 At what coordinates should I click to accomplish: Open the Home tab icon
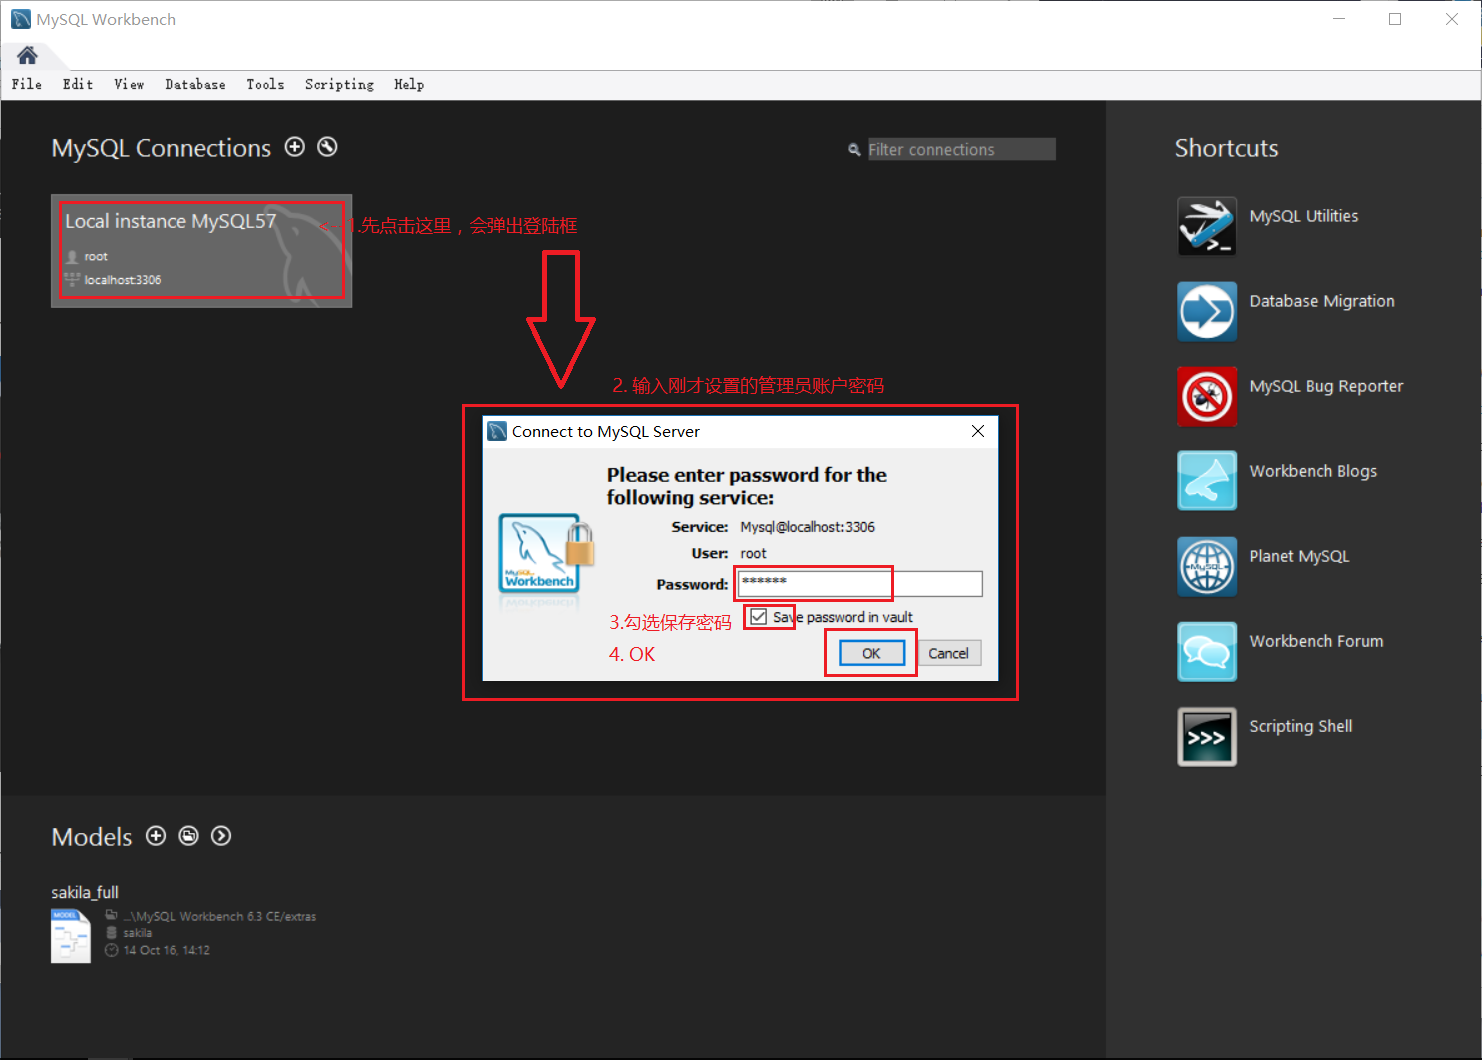27,55
